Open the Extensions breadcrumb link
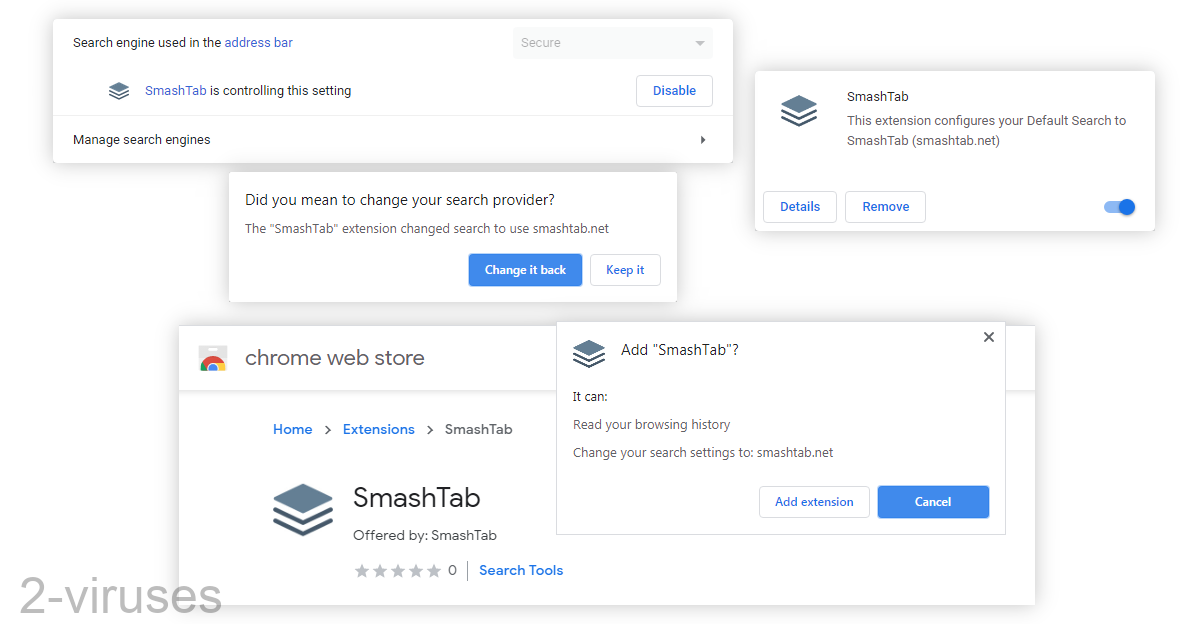Viewport: 1200px width, 624px height. [x=379, y=429]
